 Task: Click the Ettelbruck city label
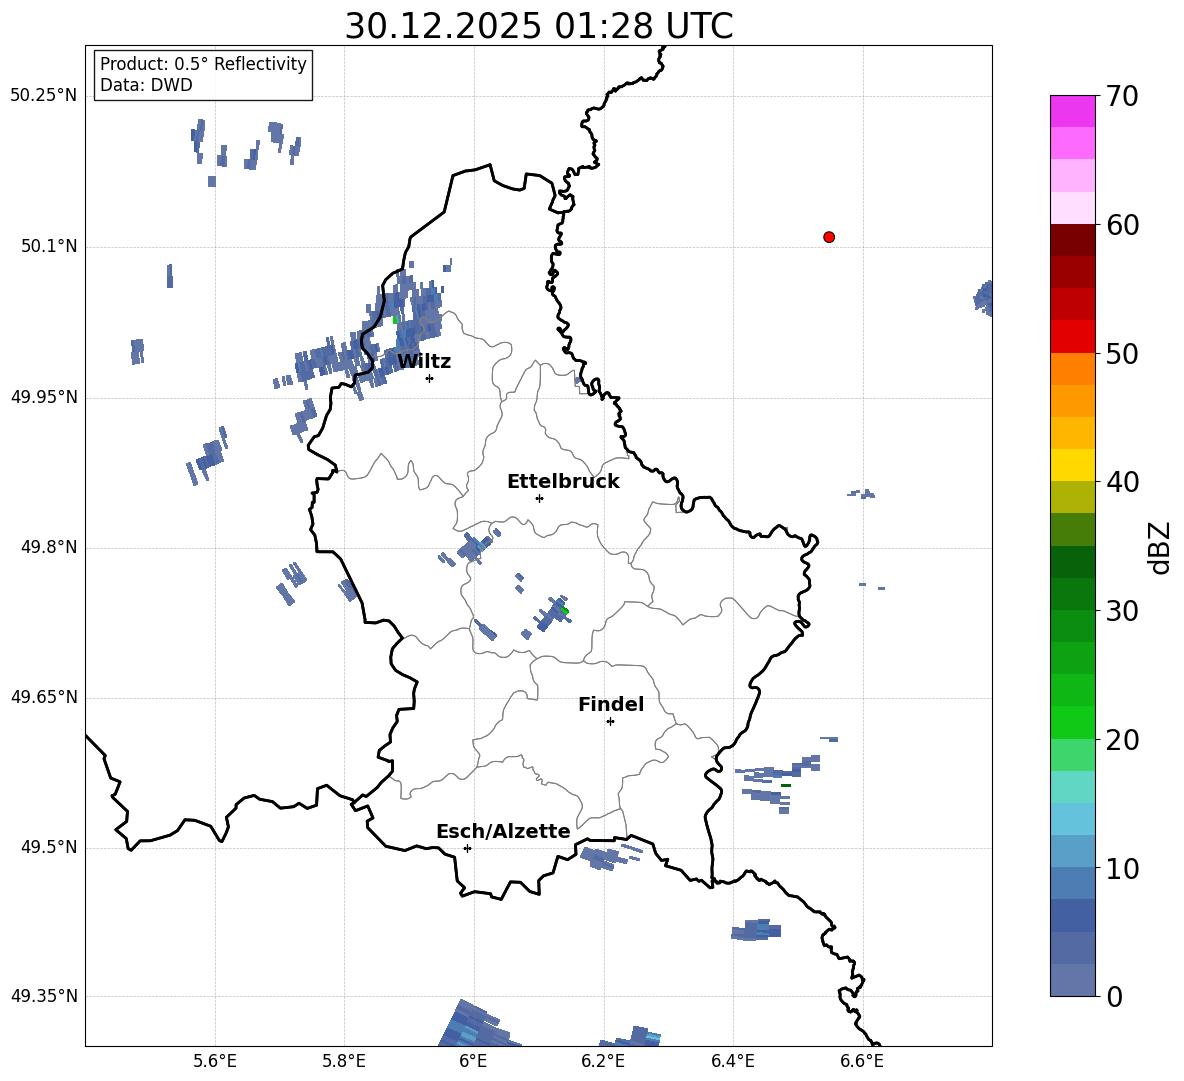point(563,481)
